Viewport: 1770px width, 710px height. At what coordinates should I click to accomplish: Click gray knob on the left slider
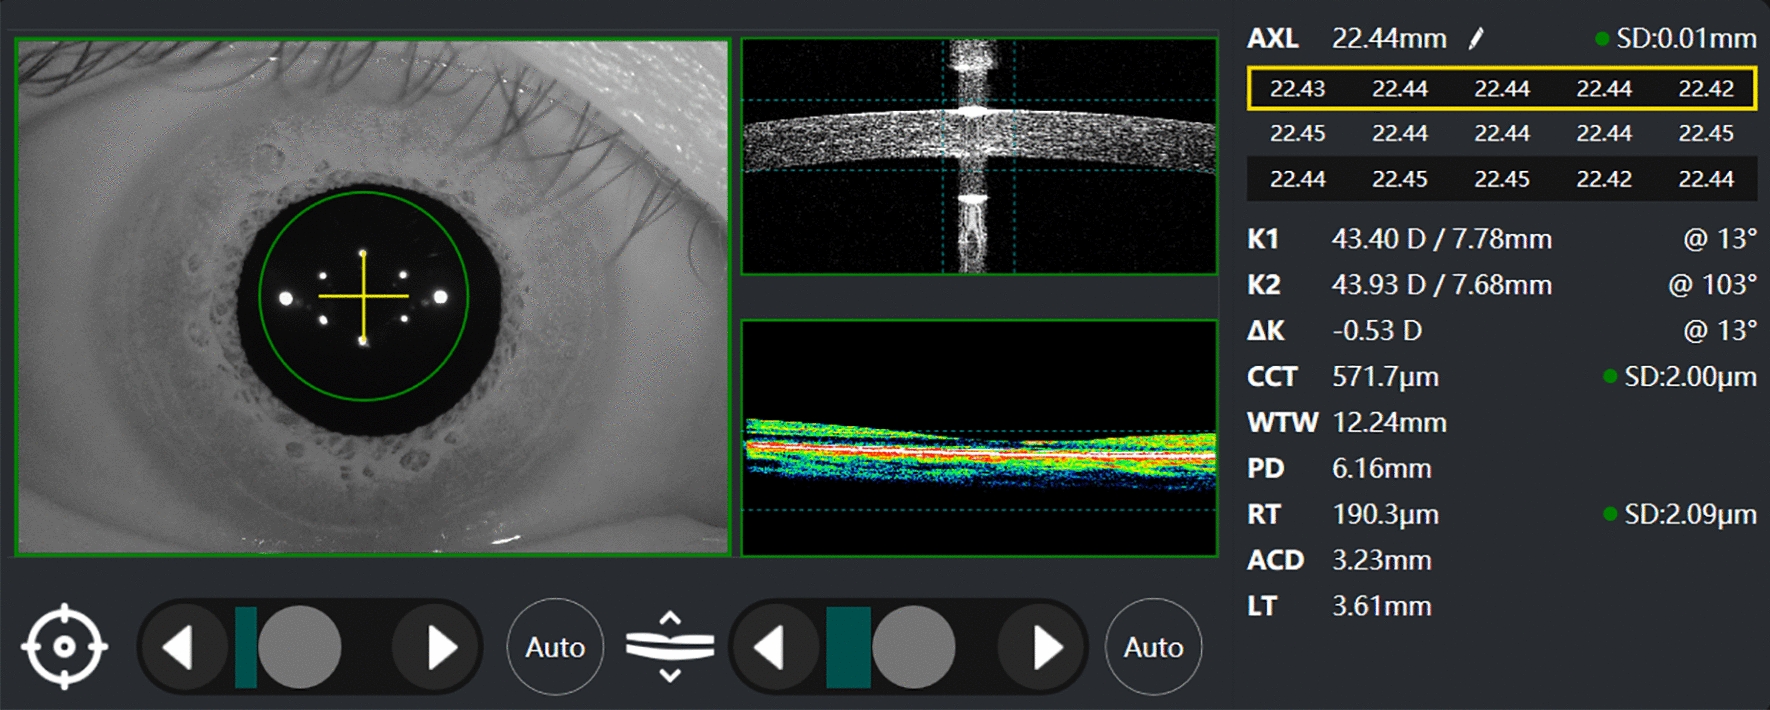pyautogui.click(x=299, y=647)
